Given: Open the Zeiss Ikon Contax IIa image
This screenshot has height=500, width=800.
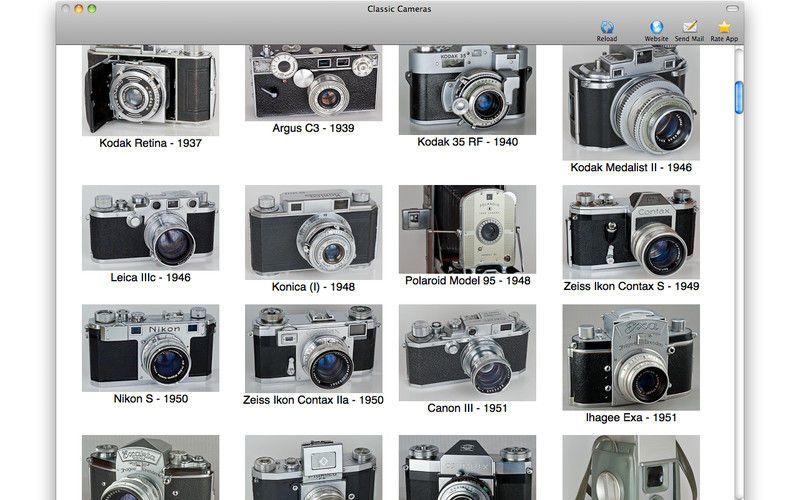Looking at the screenshot, I should (313, 348).
